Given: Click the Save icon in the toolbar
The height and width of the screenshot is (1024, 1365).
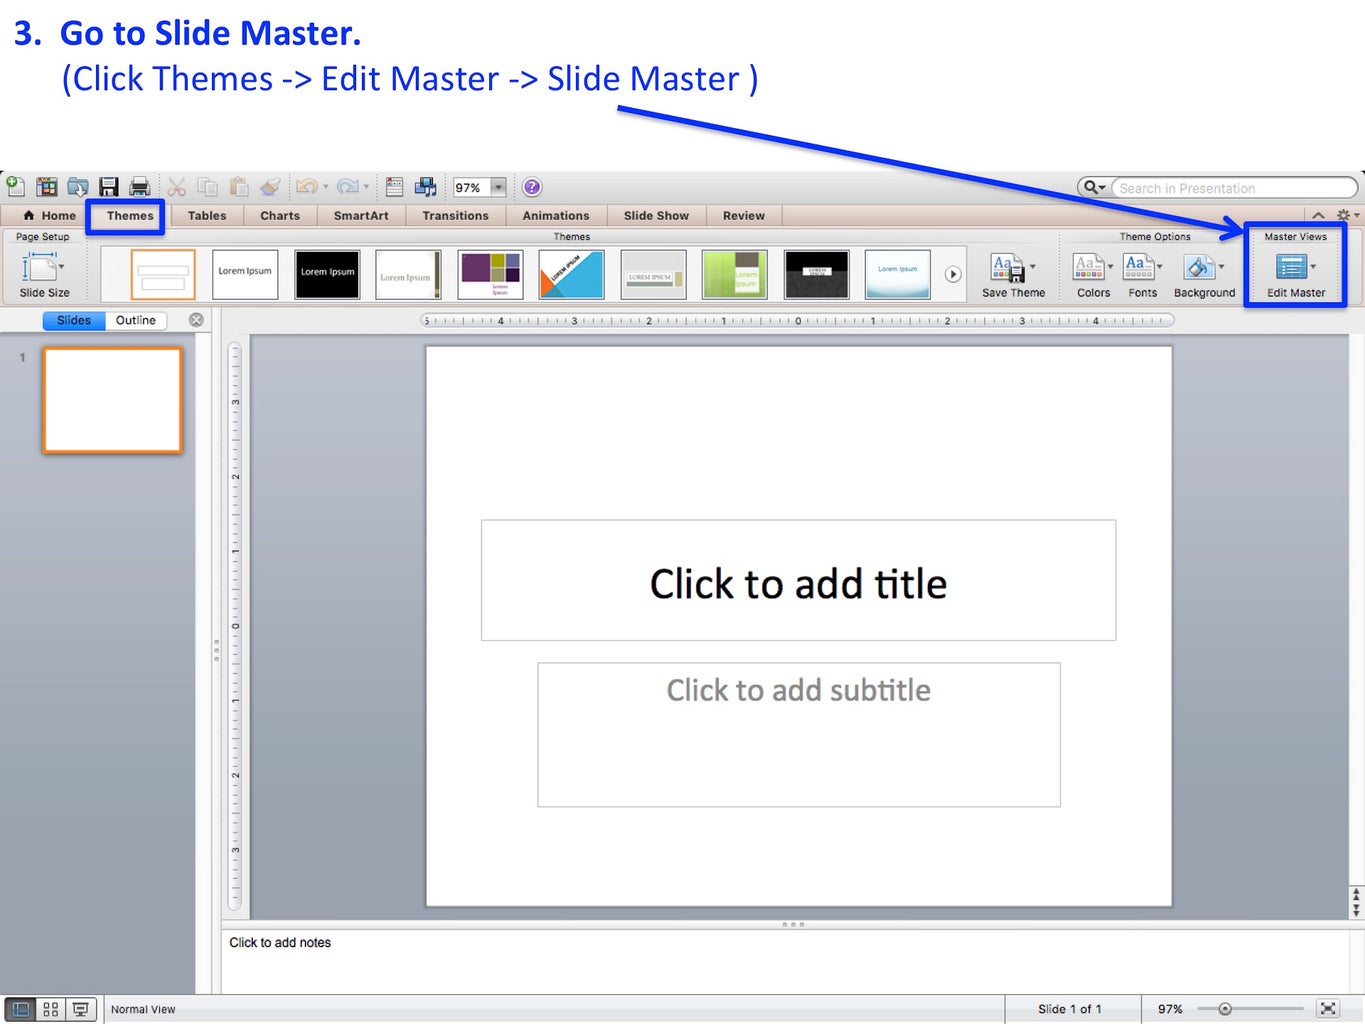Looking at the screenshot, I should pyautogui.click(x=108, y=186).
